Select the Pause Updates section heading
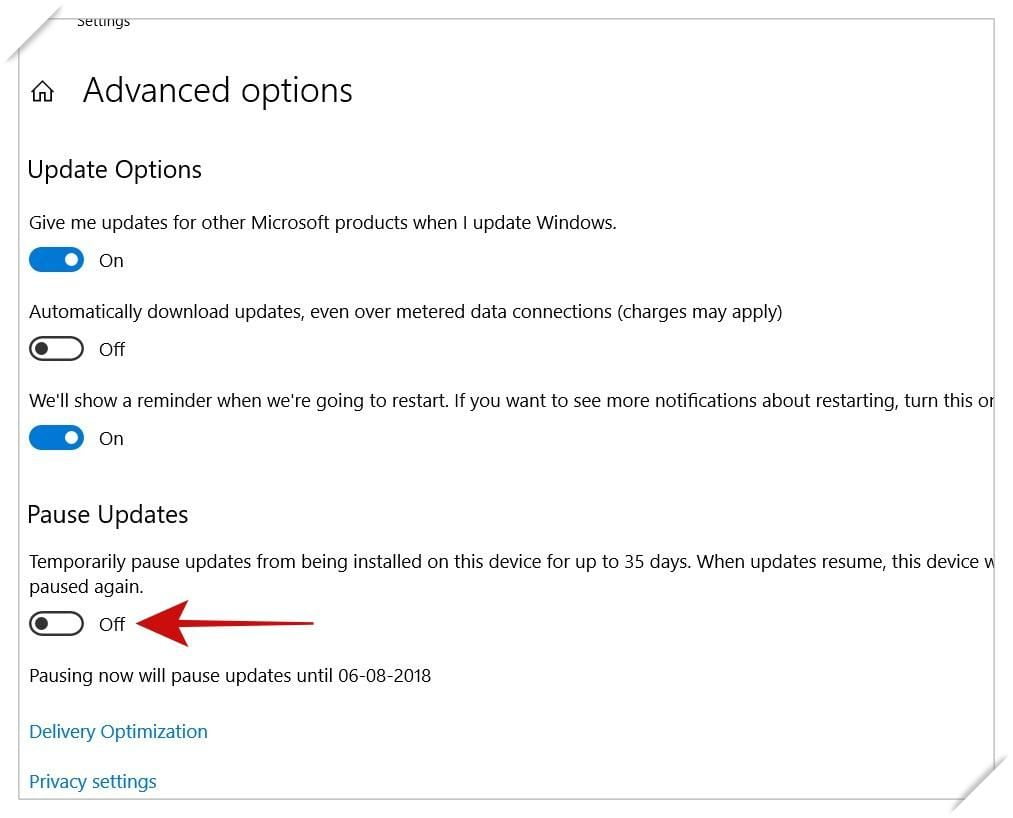Image resolution: width=1013 pixels, height=818 pixels. [108, 515]
